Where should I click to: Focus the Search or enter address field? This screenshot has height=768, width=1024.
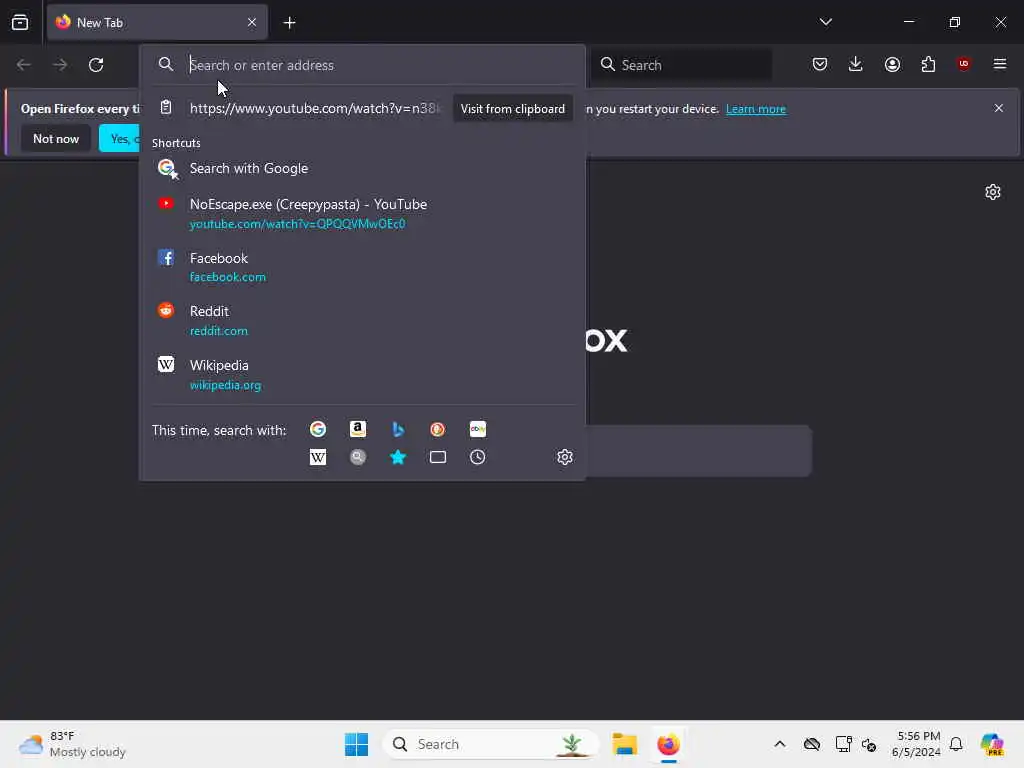[362, 65]
